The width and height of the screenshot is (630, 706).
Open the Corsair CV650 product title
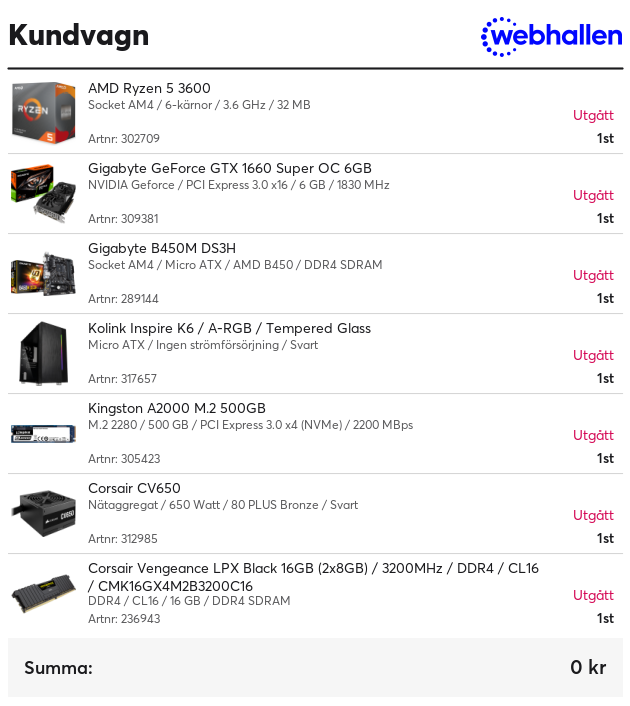coord(134,489)
